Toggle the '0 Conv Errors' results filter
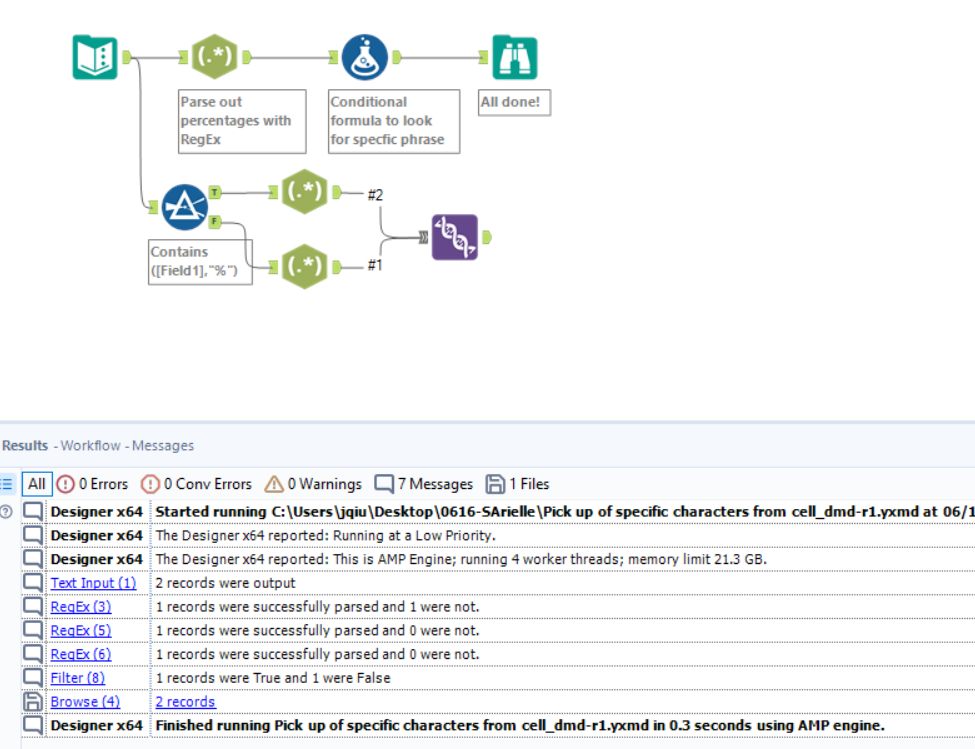The width and height of the screenshot is (975, 749). pos(197,484)
